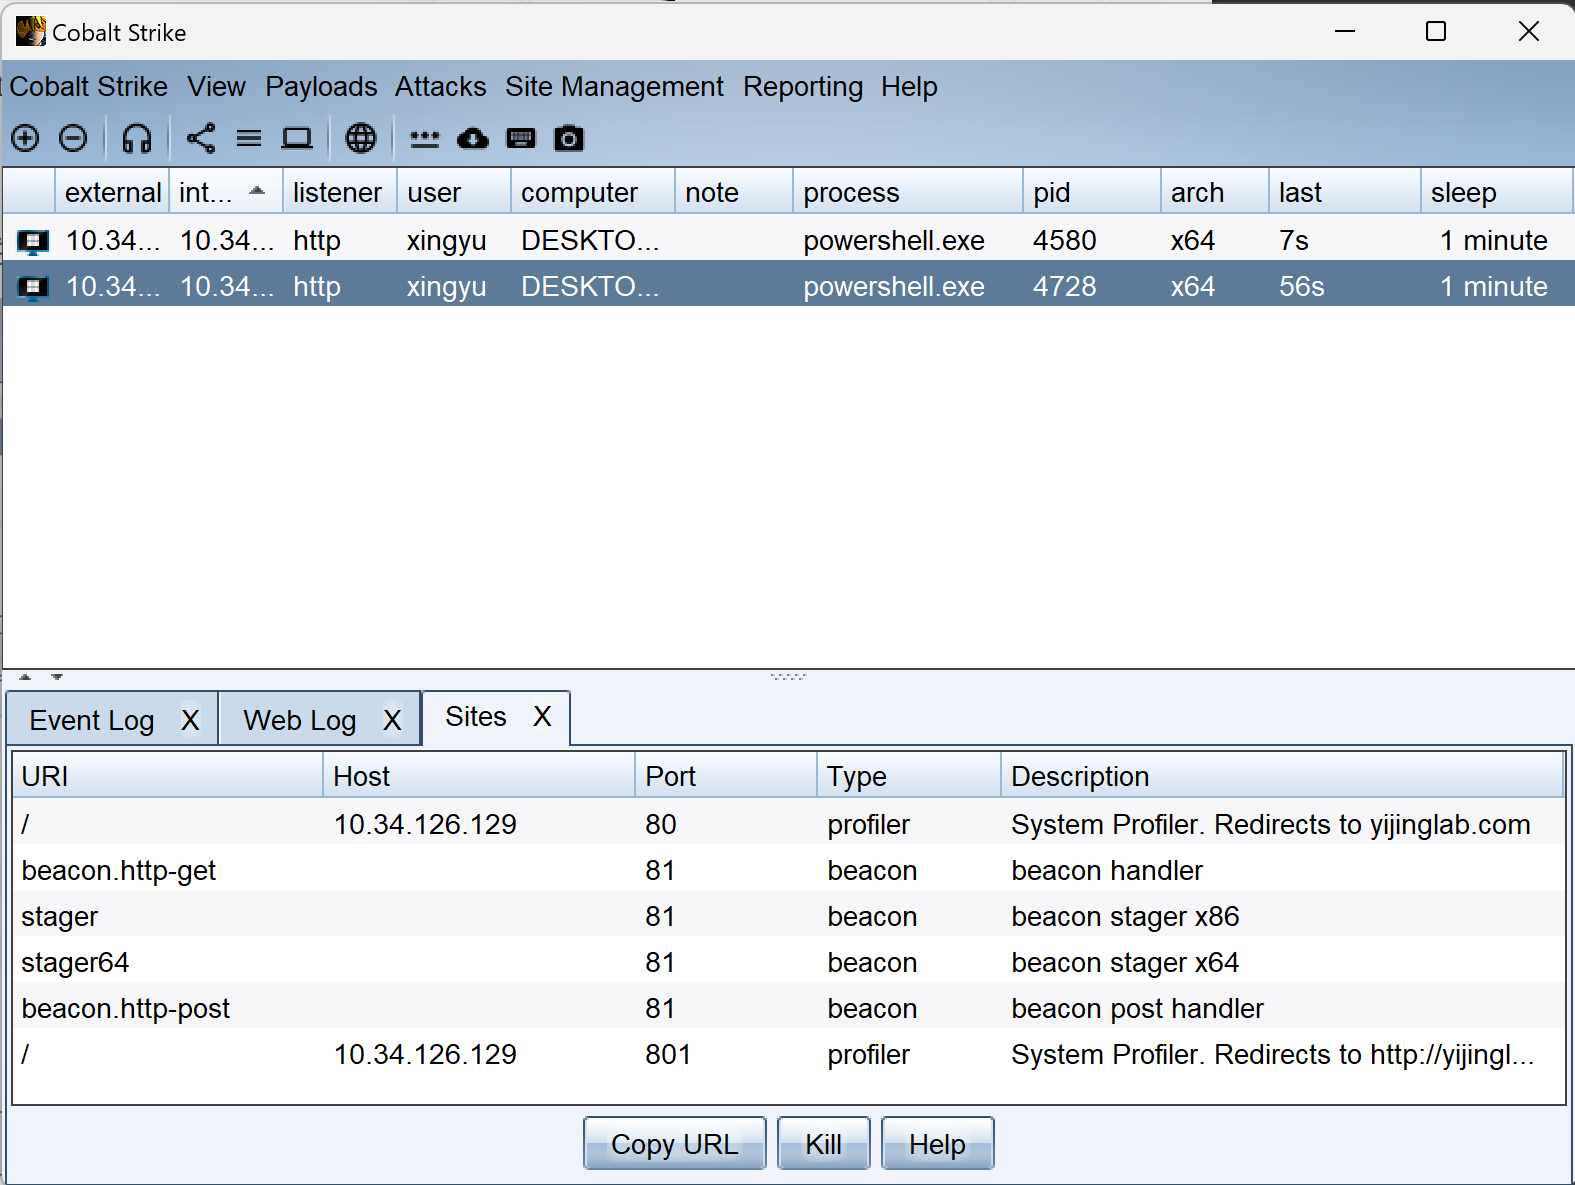
Task: Open the Help menu
Action: (x=909, y=87)
